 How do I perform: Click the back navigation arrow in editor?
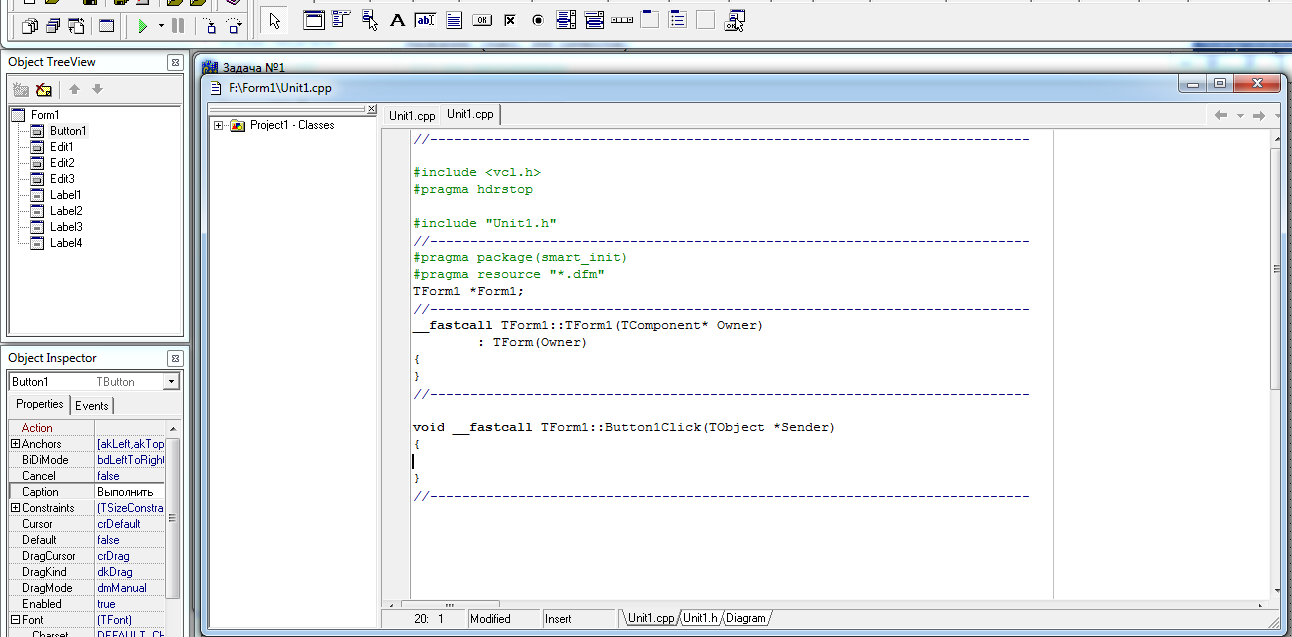click(x=1220, y=116)
